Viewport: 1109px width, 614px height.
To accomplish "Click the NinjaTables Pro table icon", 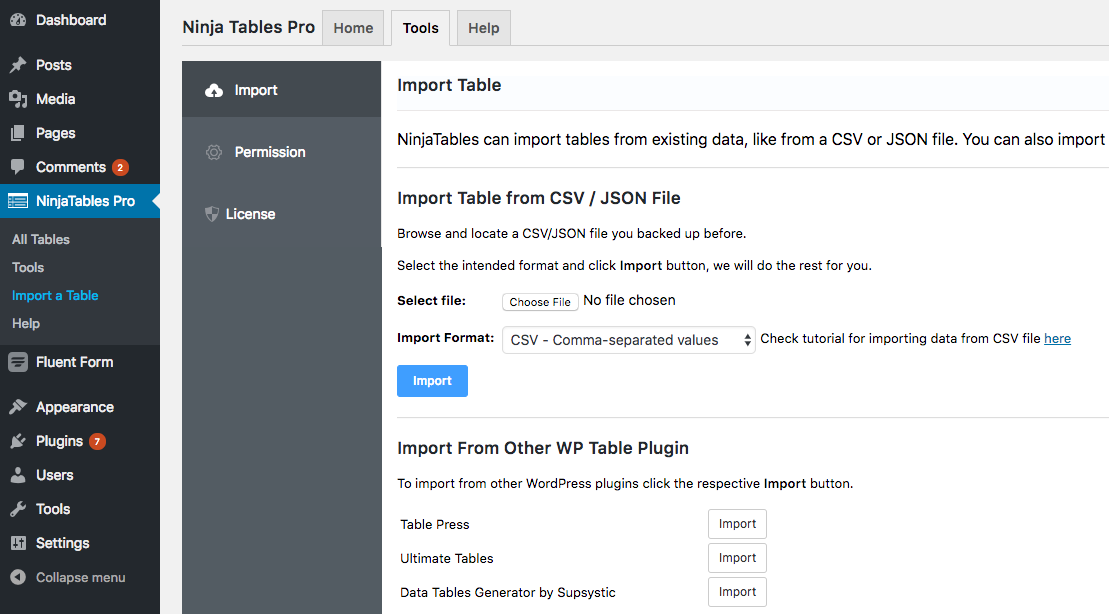I will pos(16,200).
